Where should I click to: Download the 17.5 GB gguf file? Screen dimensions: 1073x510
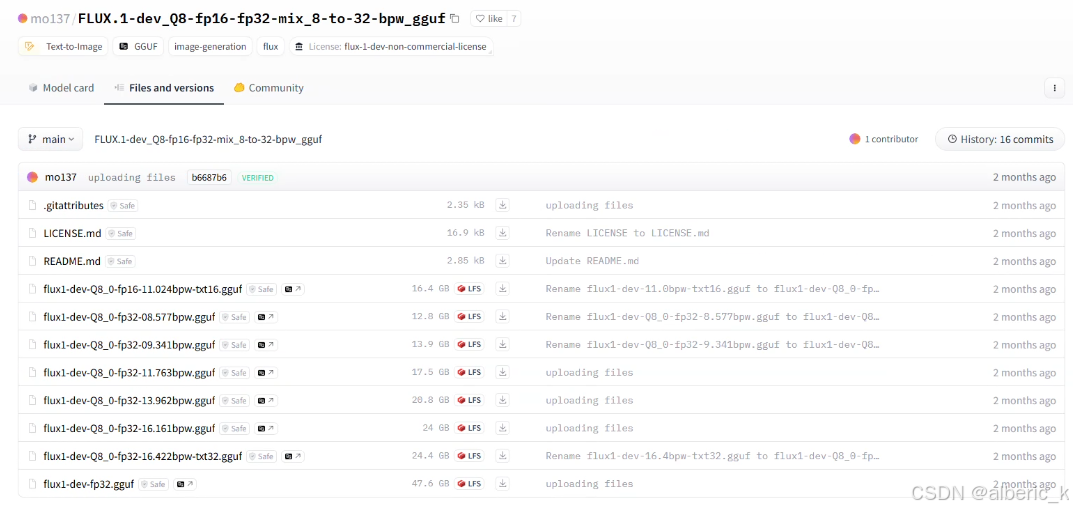[x=503, y=372]
